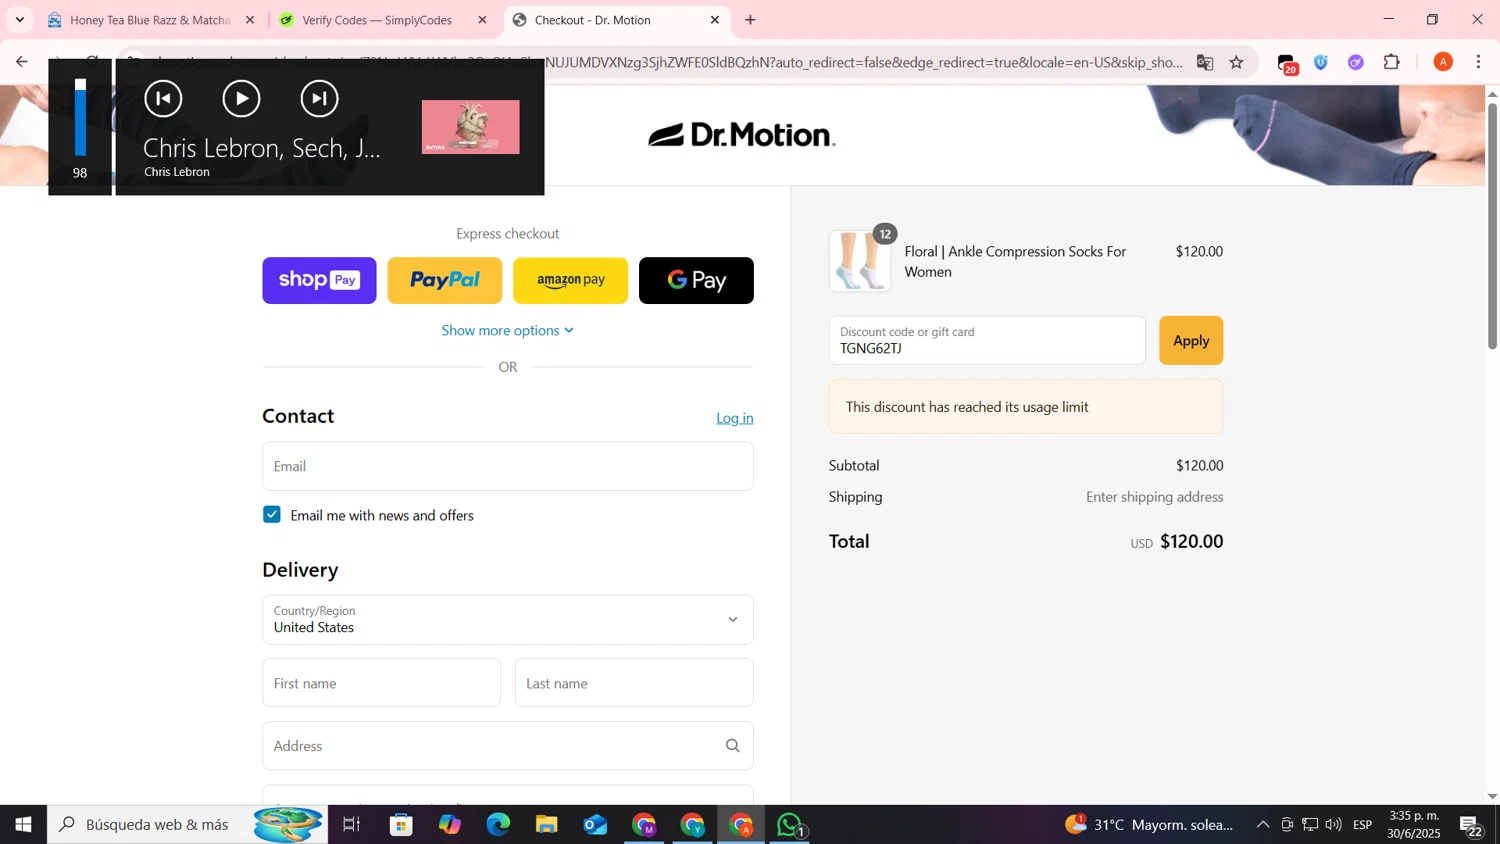This screenshot has height=844, width=1500.
Task: Skip to previous track in media overlay
Action: pyautogui.click(x=163, y=98)
